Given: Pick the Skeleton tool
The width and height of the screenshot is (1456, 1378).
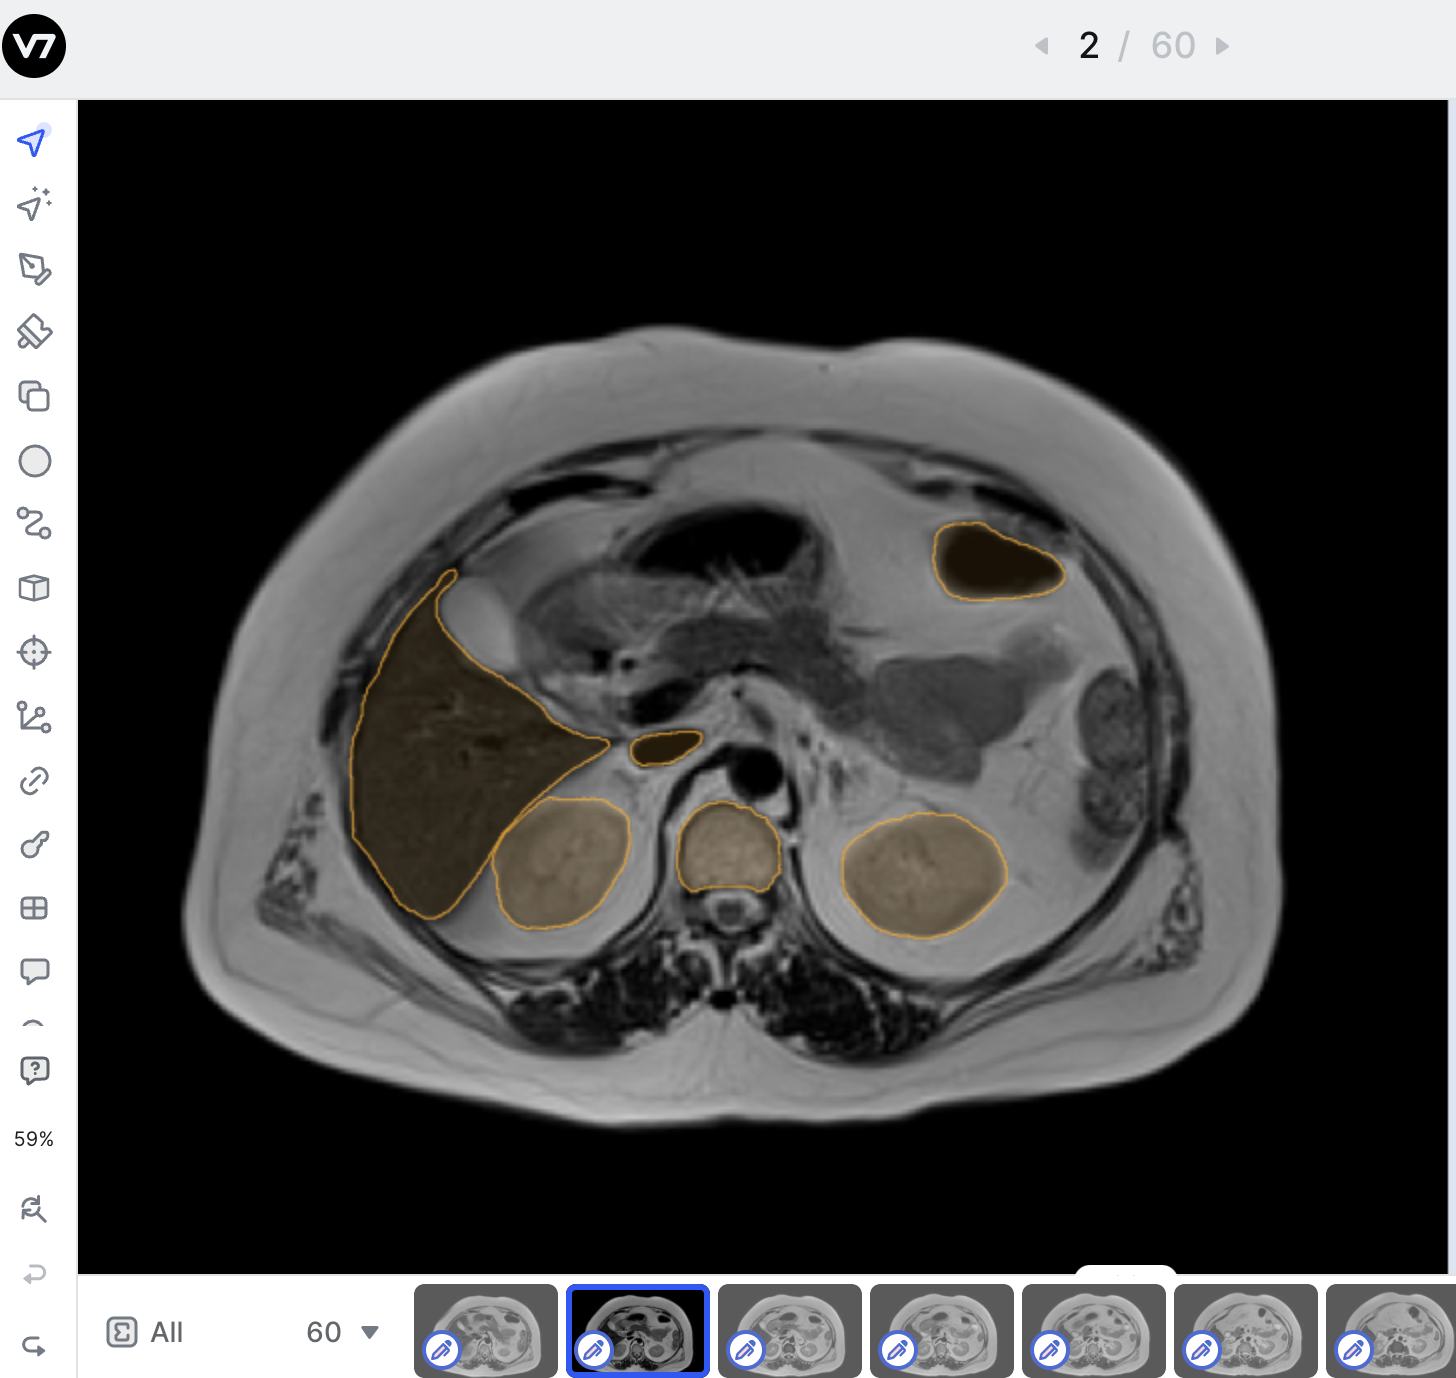Looking at the screenshot, I should tap(34, 716).
